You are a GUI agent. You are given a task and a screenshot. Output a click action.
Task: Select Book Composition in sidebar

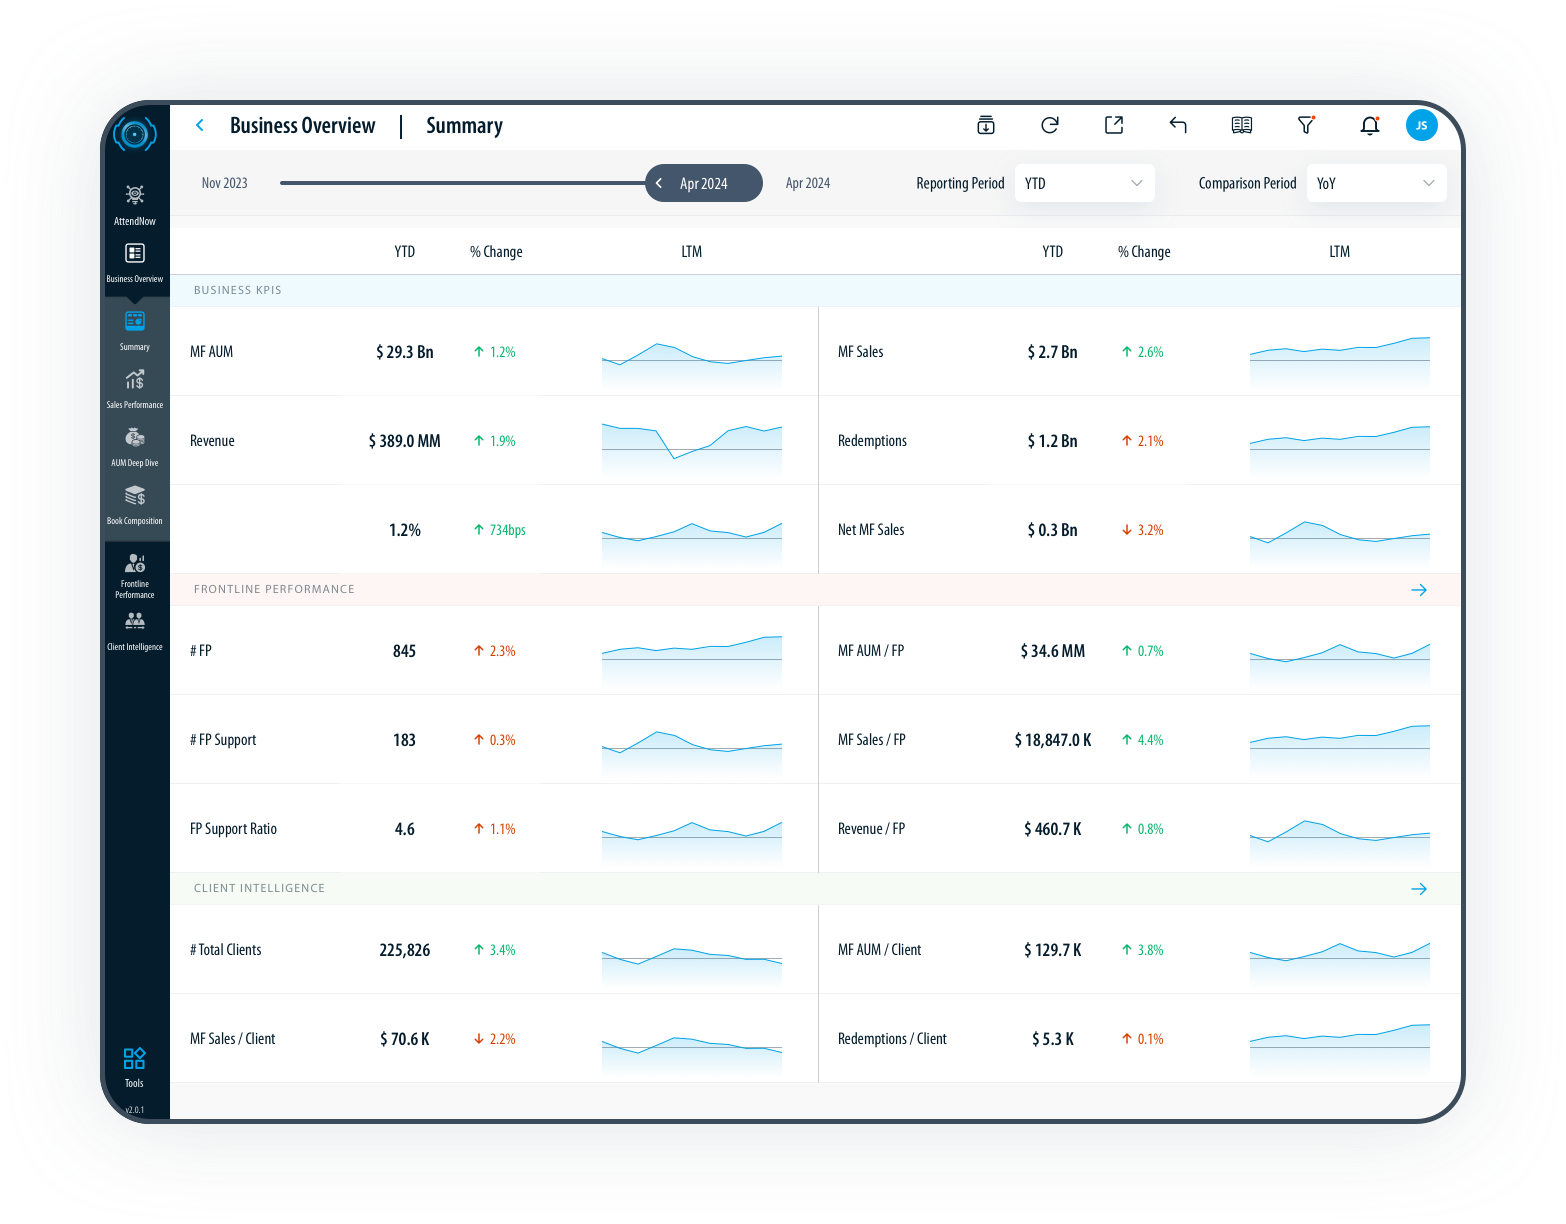[135, 503]
